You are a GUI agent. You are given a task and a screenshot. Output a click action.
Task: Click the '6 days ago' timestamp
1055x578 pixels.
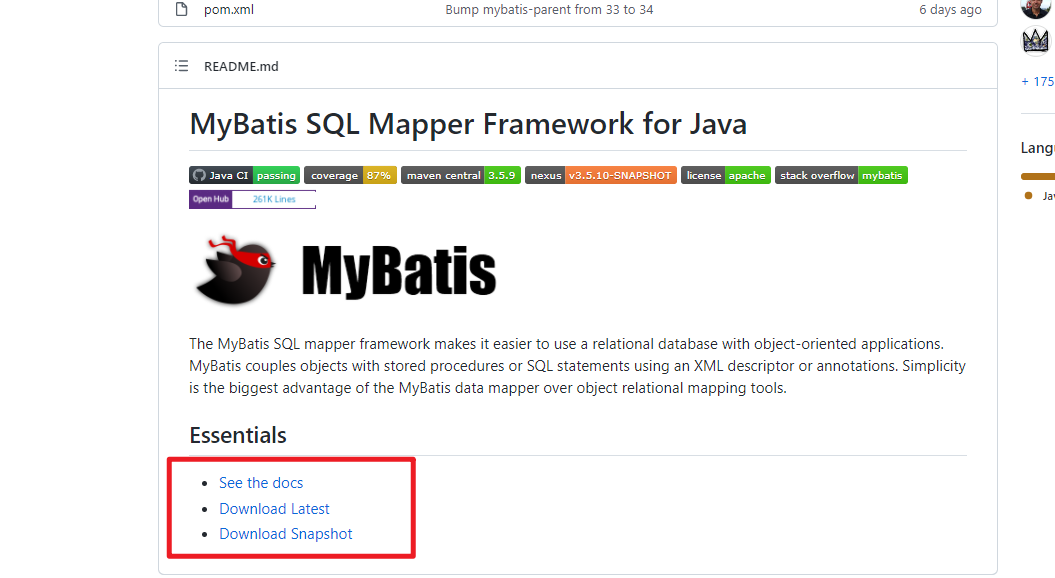point(950,9)
